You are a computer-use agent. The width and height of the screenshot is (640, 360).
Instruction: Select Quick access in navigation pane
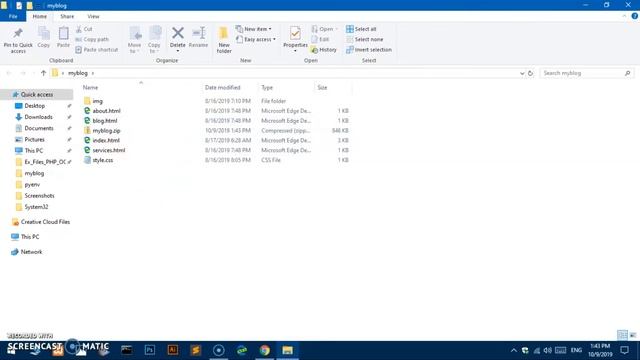tap(37, 94)
